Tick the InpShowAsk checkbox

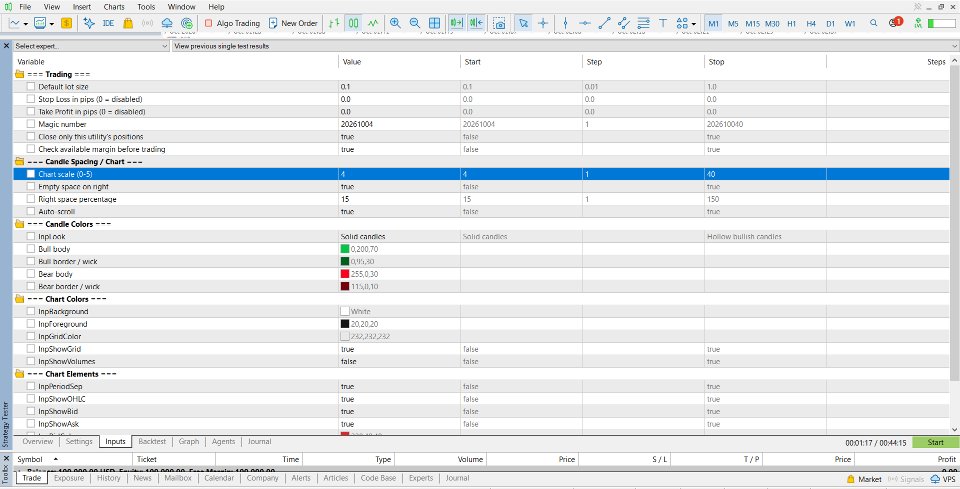[31, 424]
